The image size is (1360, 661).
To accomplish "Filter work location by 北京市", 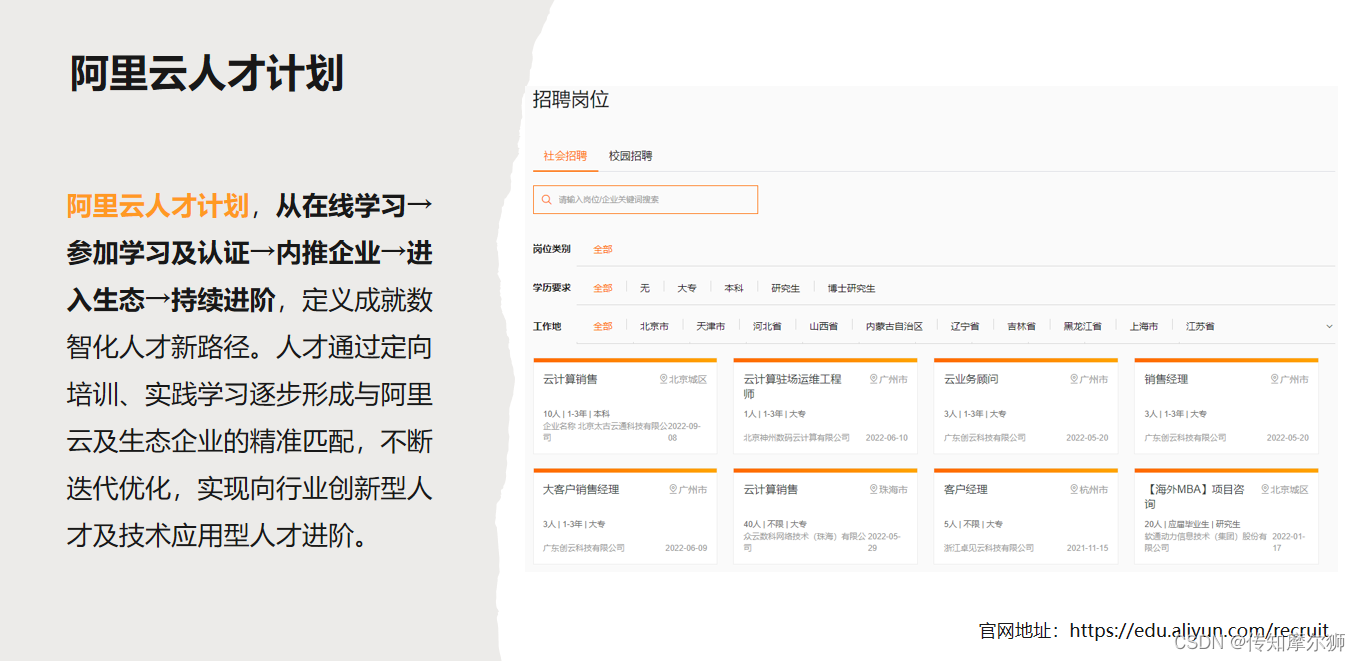I will [x=654, y=326].
